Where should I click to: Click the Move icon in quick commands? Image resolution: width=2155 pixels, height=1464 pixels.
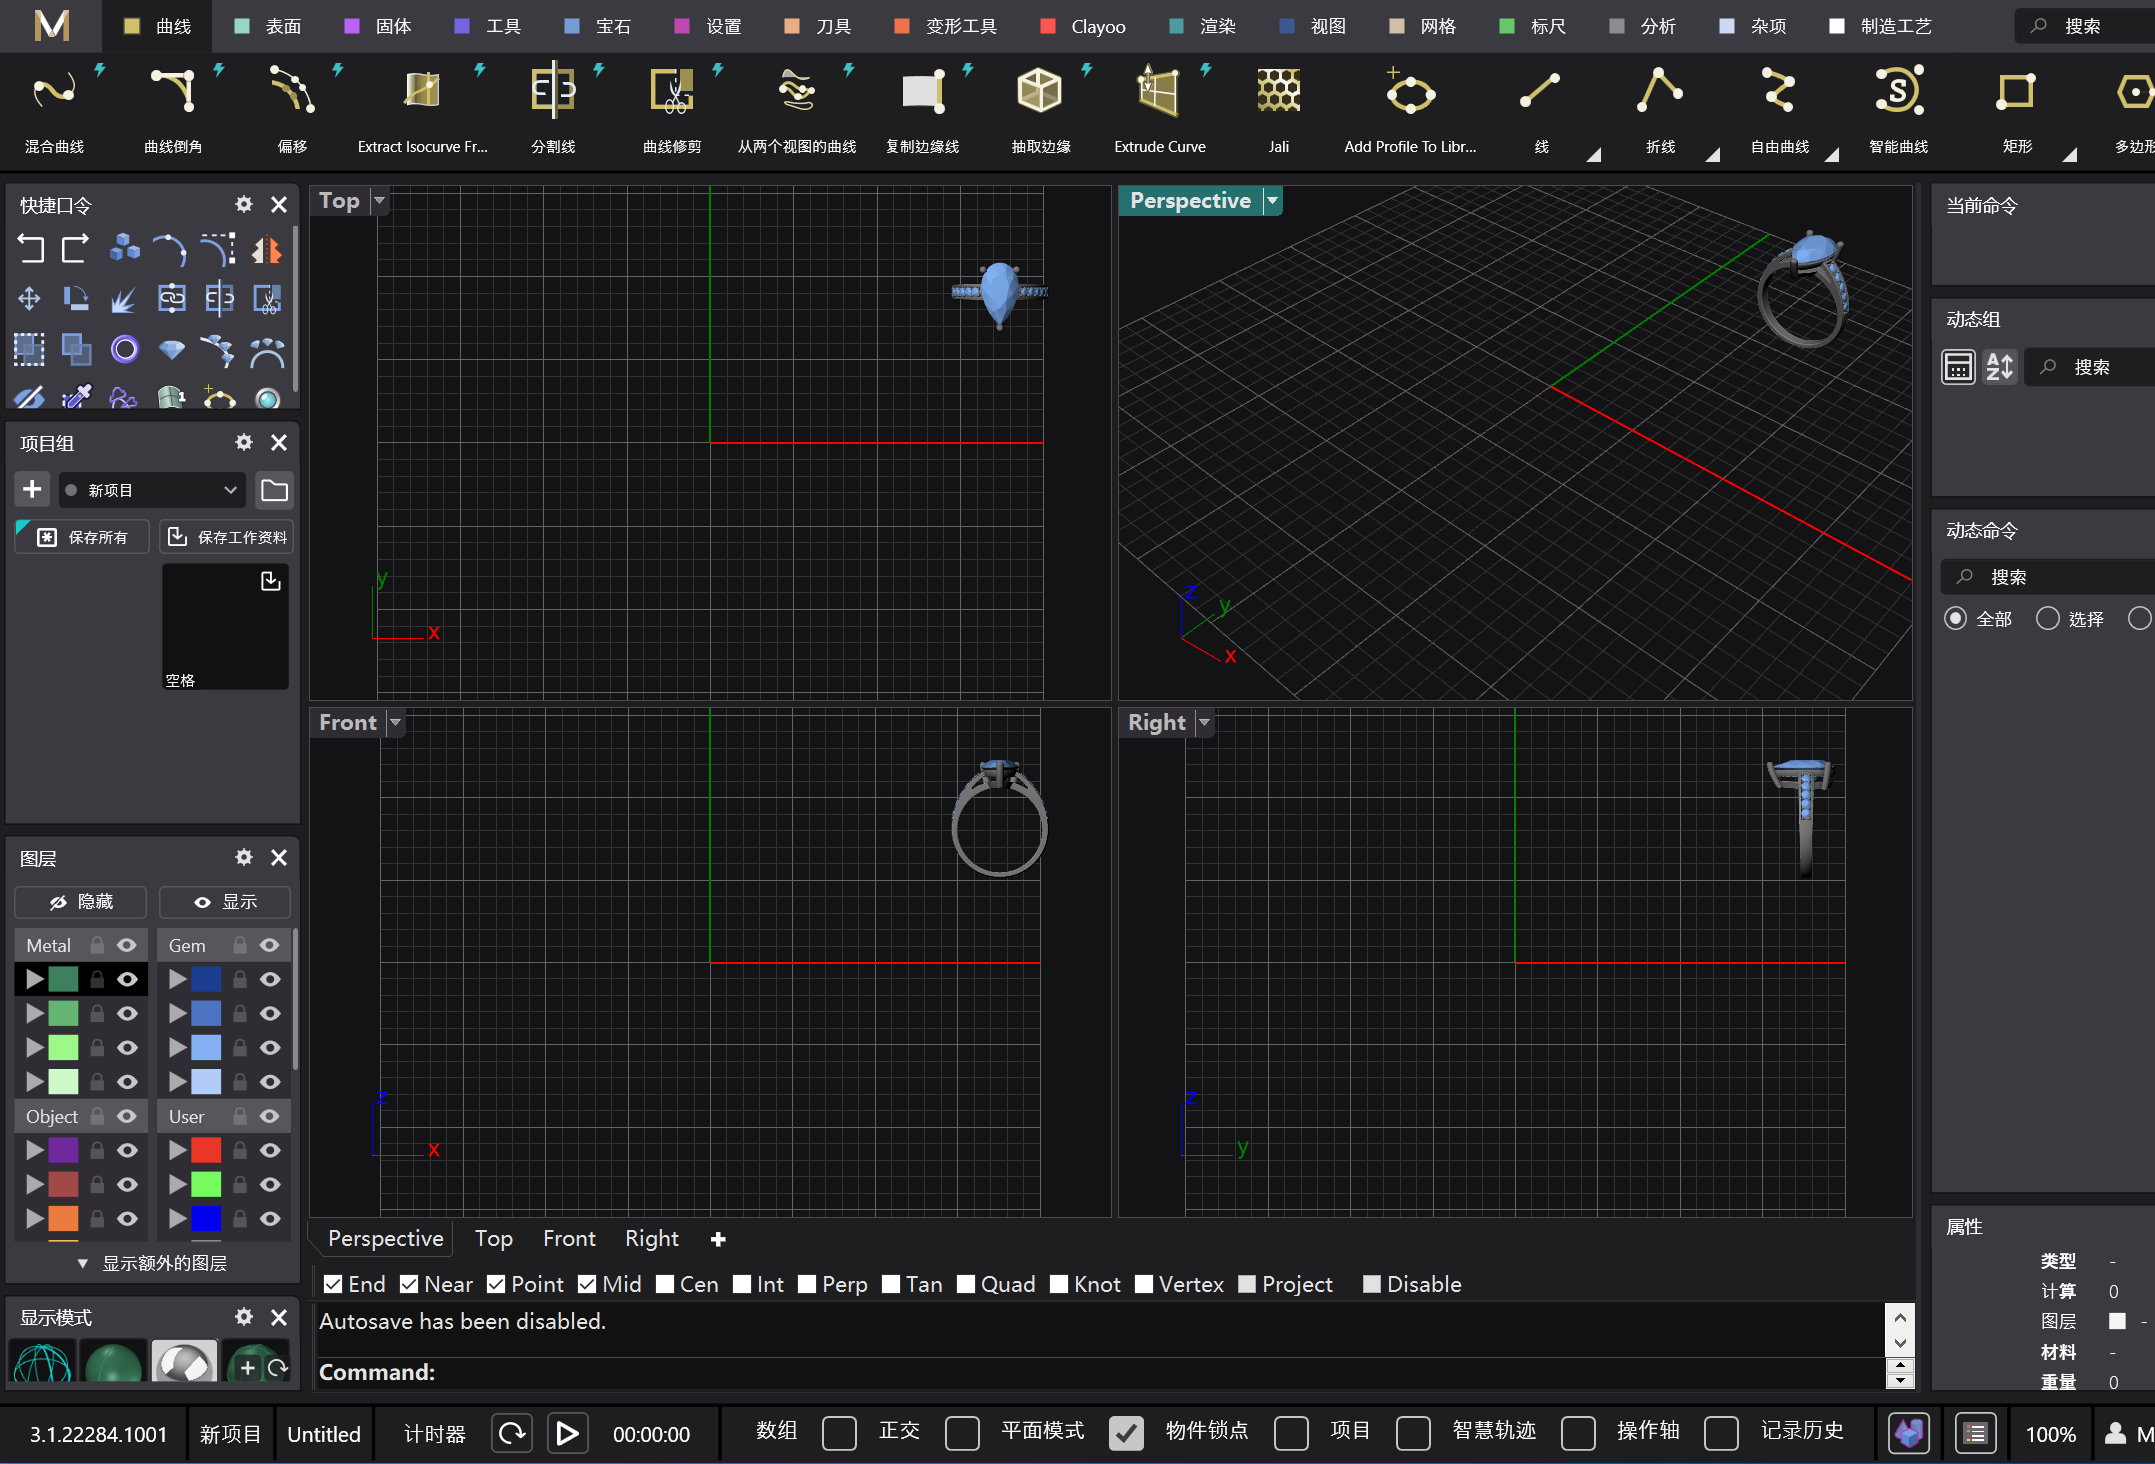click(30, 299)
